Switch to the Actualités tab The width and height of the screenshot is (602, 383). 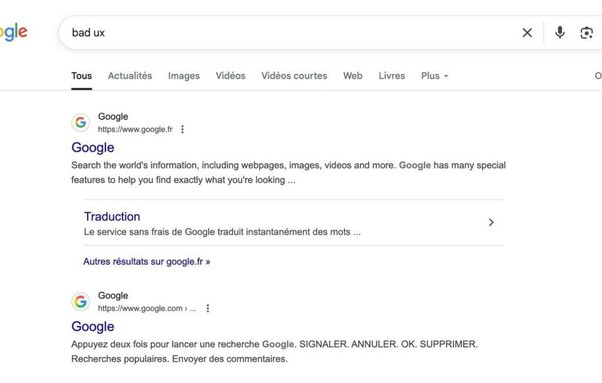click(x=130, y=76)
